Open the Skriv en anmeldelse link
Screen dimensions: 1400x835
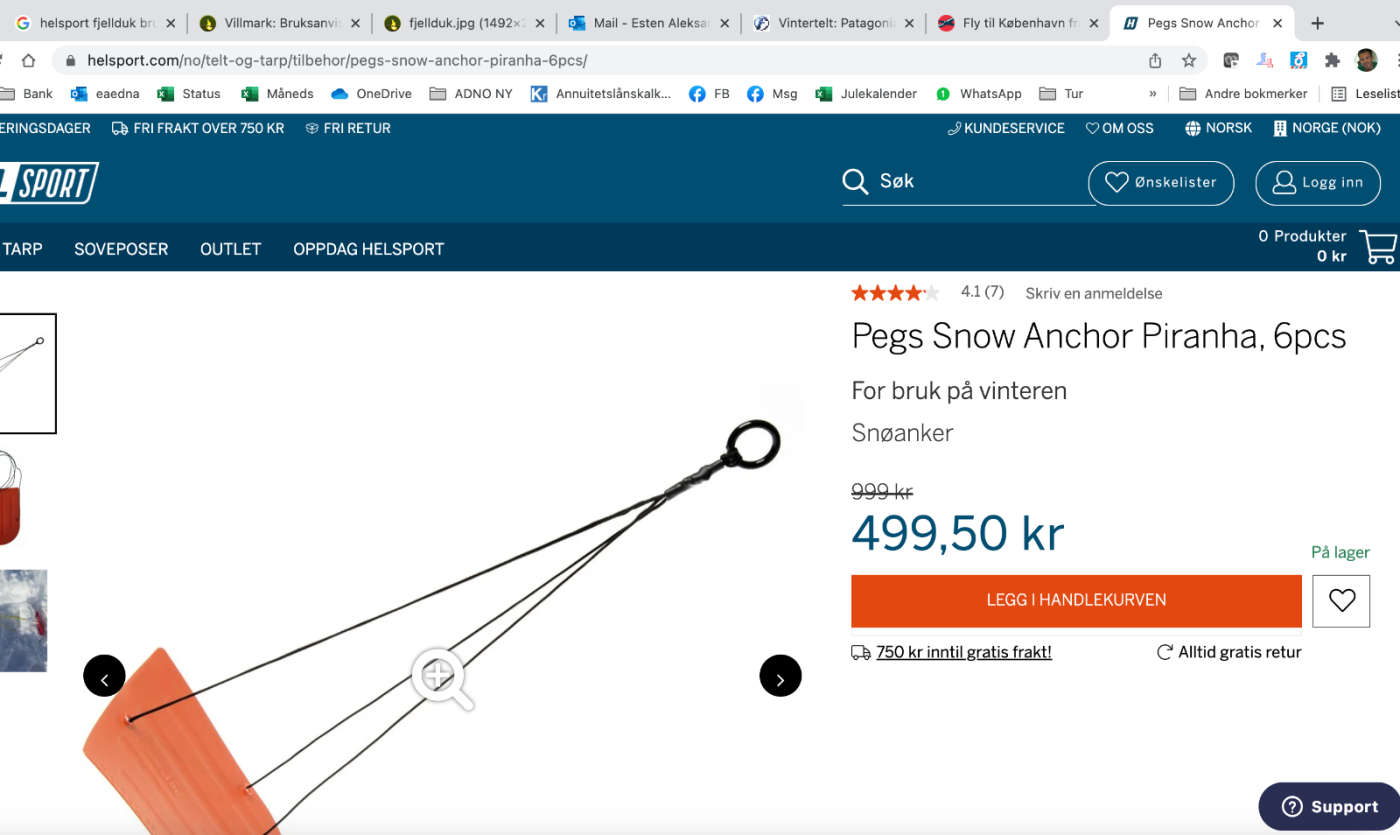pos(1092,293)
